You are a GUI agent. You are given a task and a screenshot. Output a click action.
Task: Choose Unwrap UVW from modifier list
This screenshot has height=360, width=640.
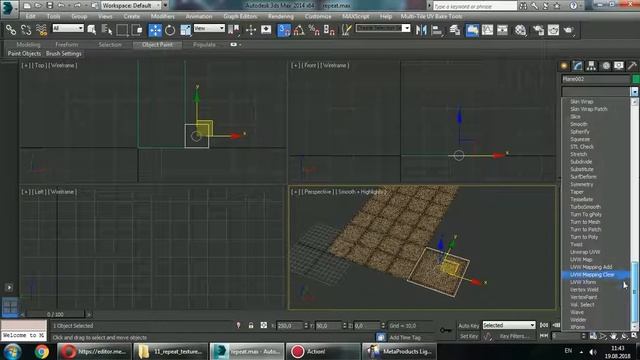coord(584,252)
